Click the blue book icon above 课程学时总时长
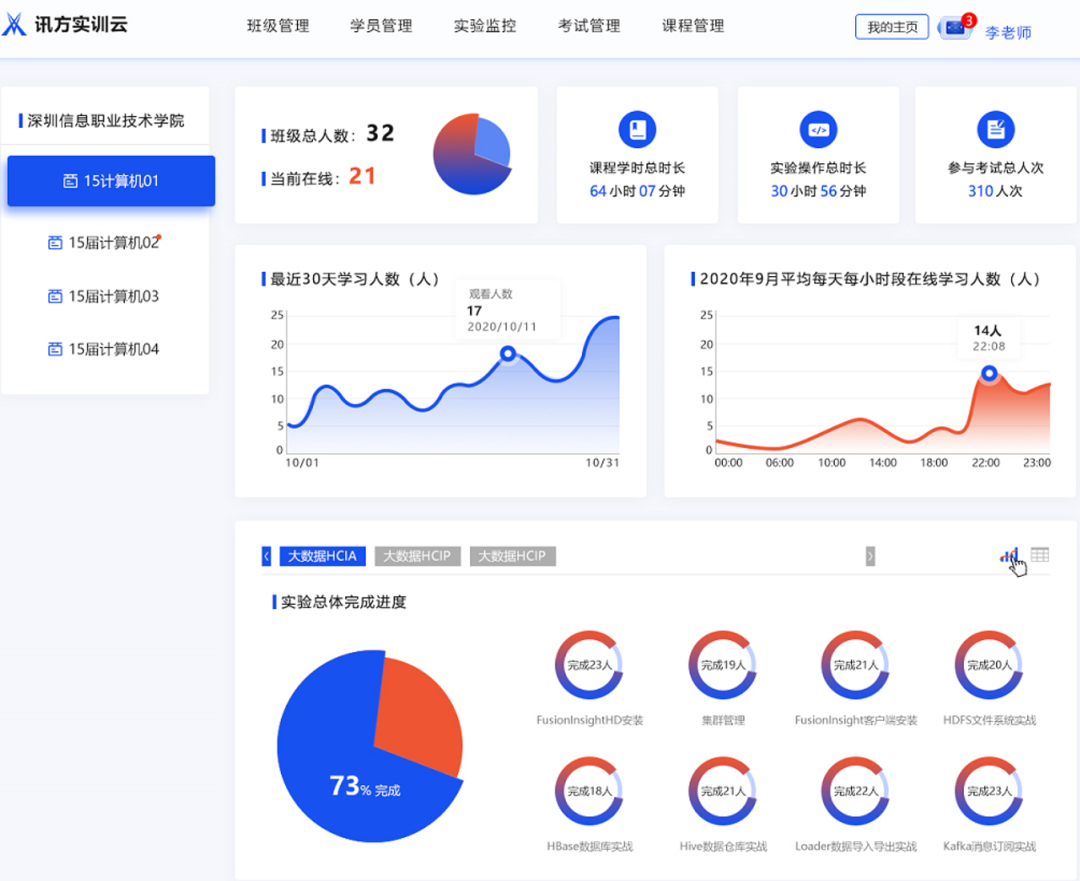1080x881 pixels. tap(637, 128)
